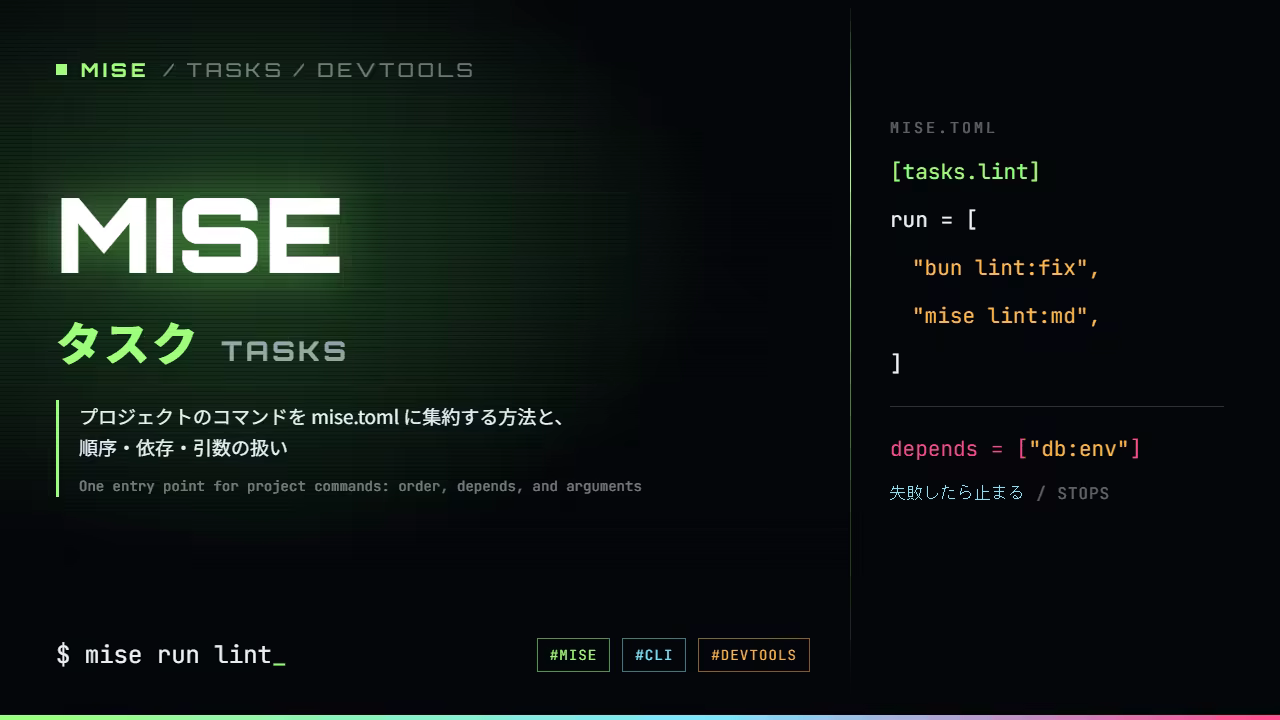This screenshot has height=720, width=1280.
Task: Open the DEVTOOLS breadcrumb segment
Action: tap(395, 70)
